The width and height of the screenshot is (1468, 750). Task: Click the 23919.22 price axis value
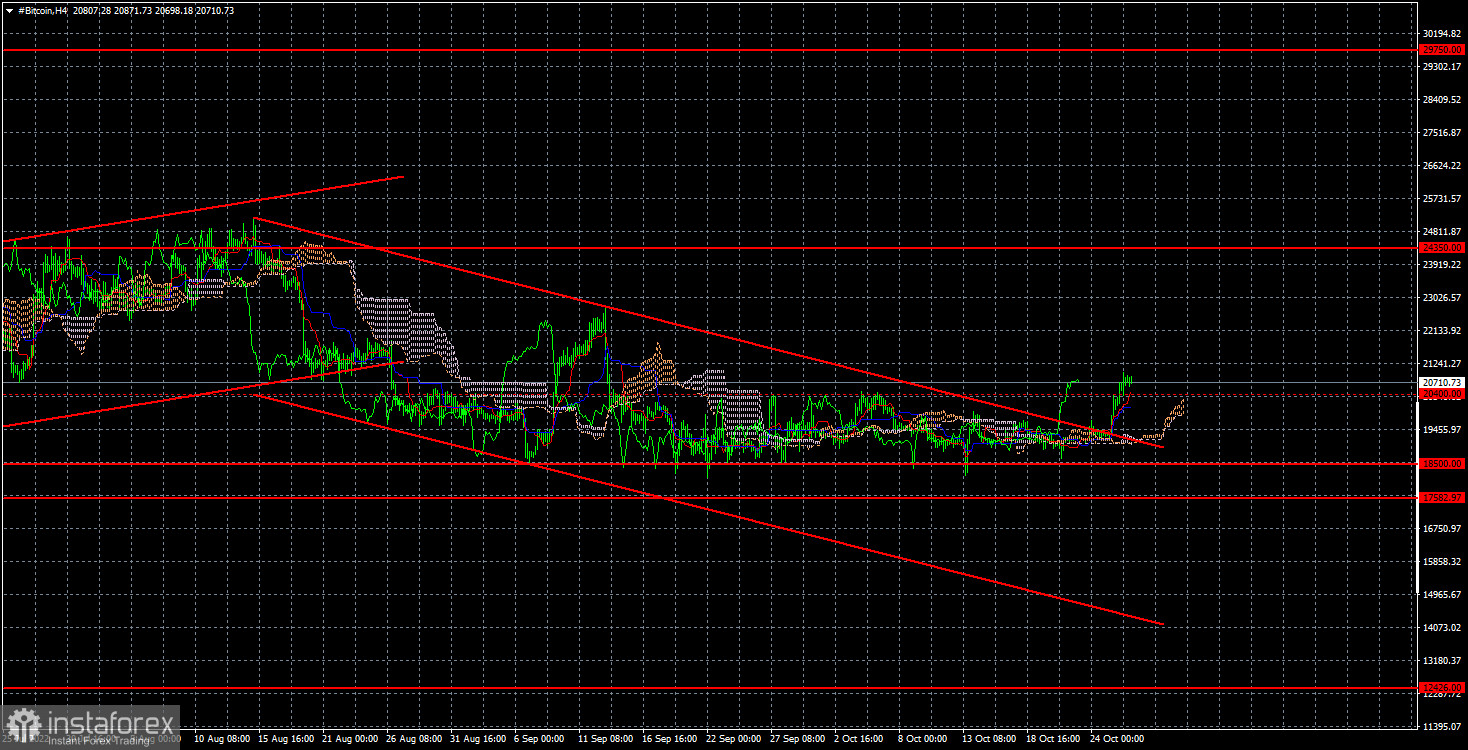coord(1442,264)
